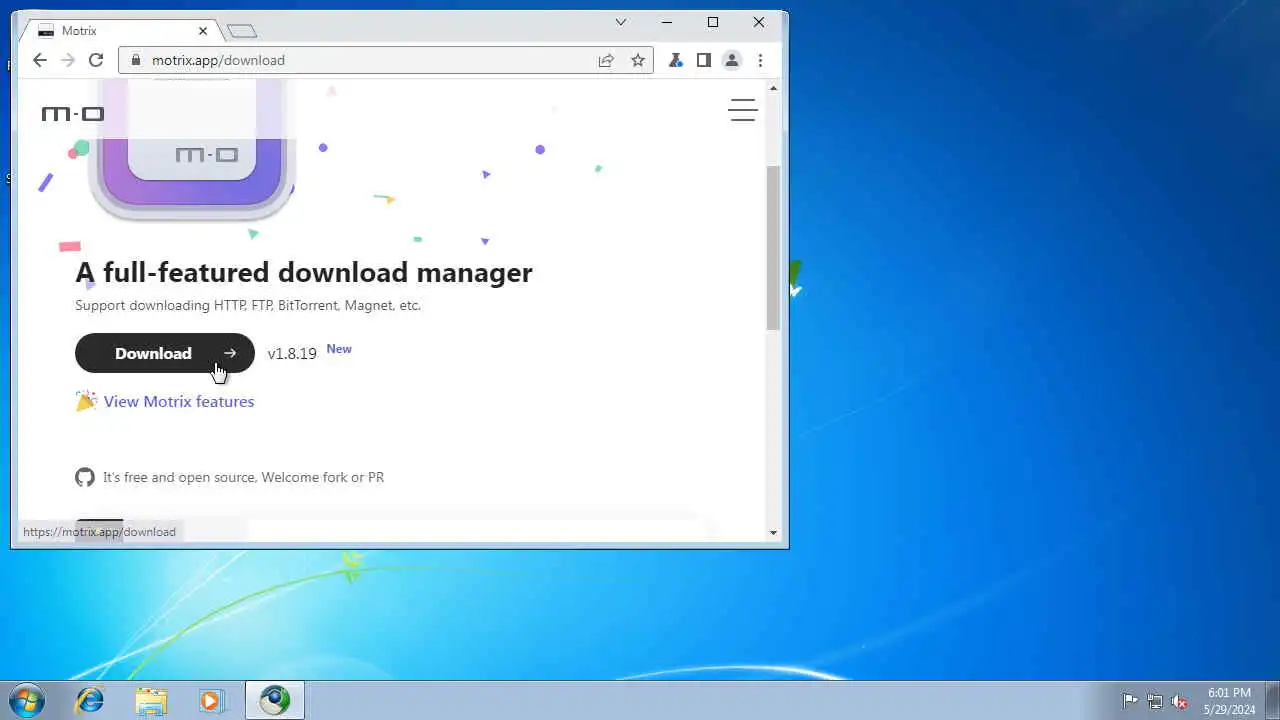Click the scrollbar up arrow
The width and height of the screenshot is (1280, 720).
pos(773,89)
